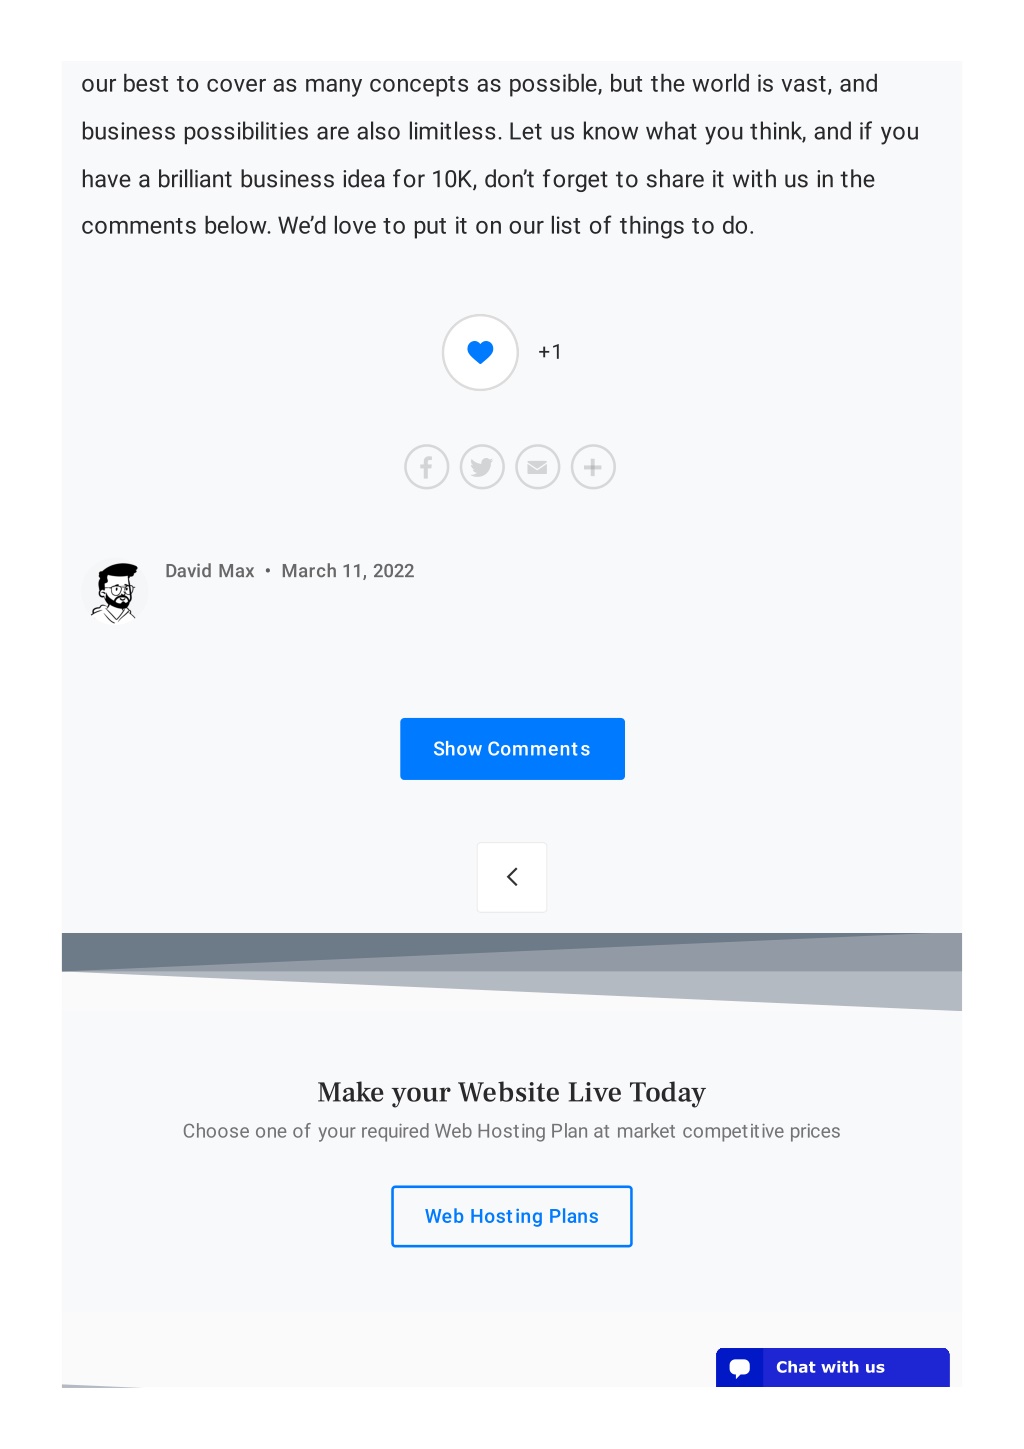Click the gray diagonal divider banner

[512, 971]
